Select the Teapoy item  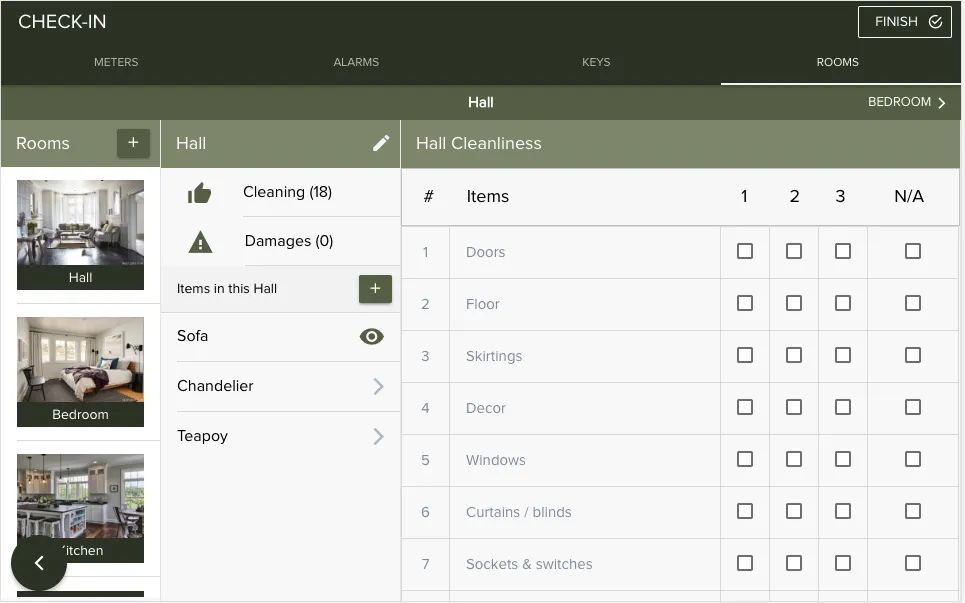pyautogui.click(x=202, y=436)
